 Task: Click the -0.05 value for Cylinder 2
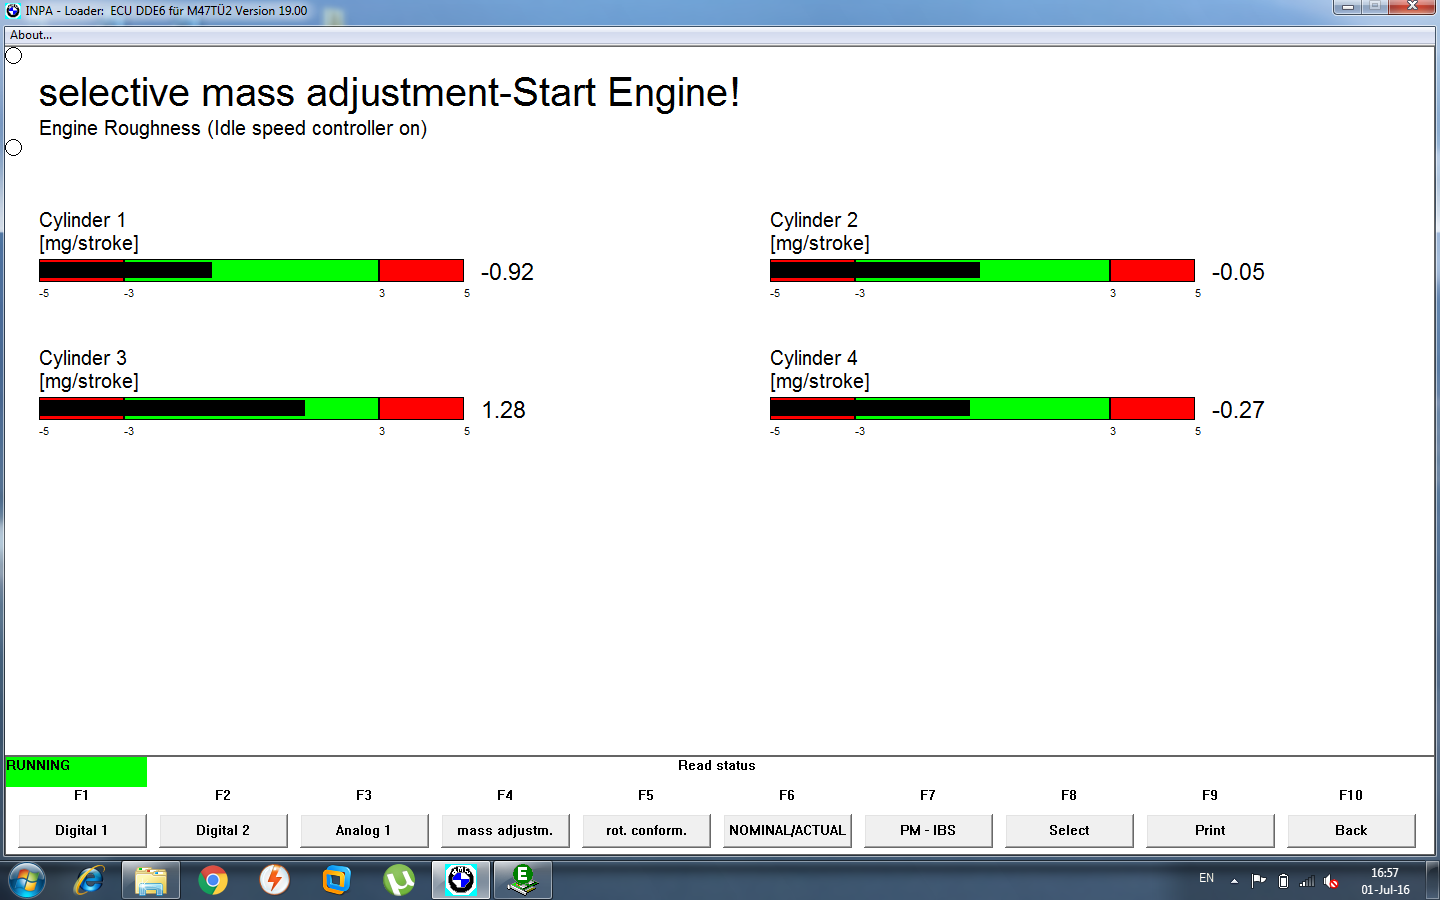click(x=1238, y=272)
